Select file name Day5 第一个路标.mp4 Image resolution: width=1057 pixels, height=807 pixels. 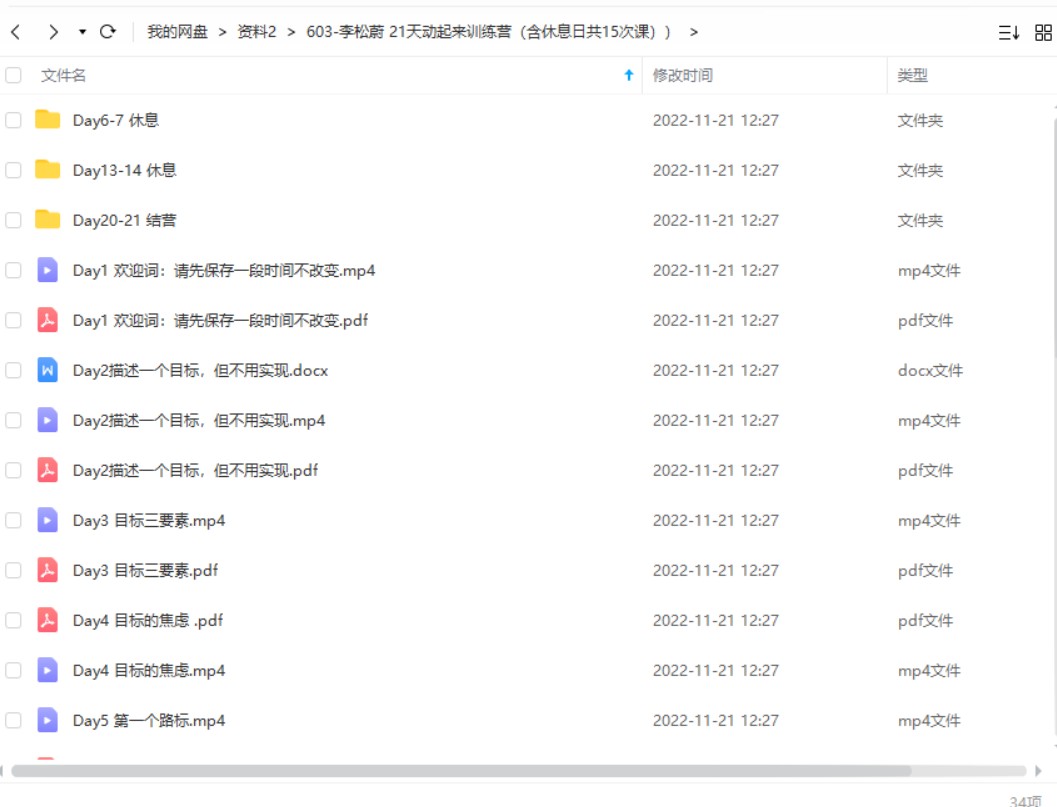[x=149, y=720]
